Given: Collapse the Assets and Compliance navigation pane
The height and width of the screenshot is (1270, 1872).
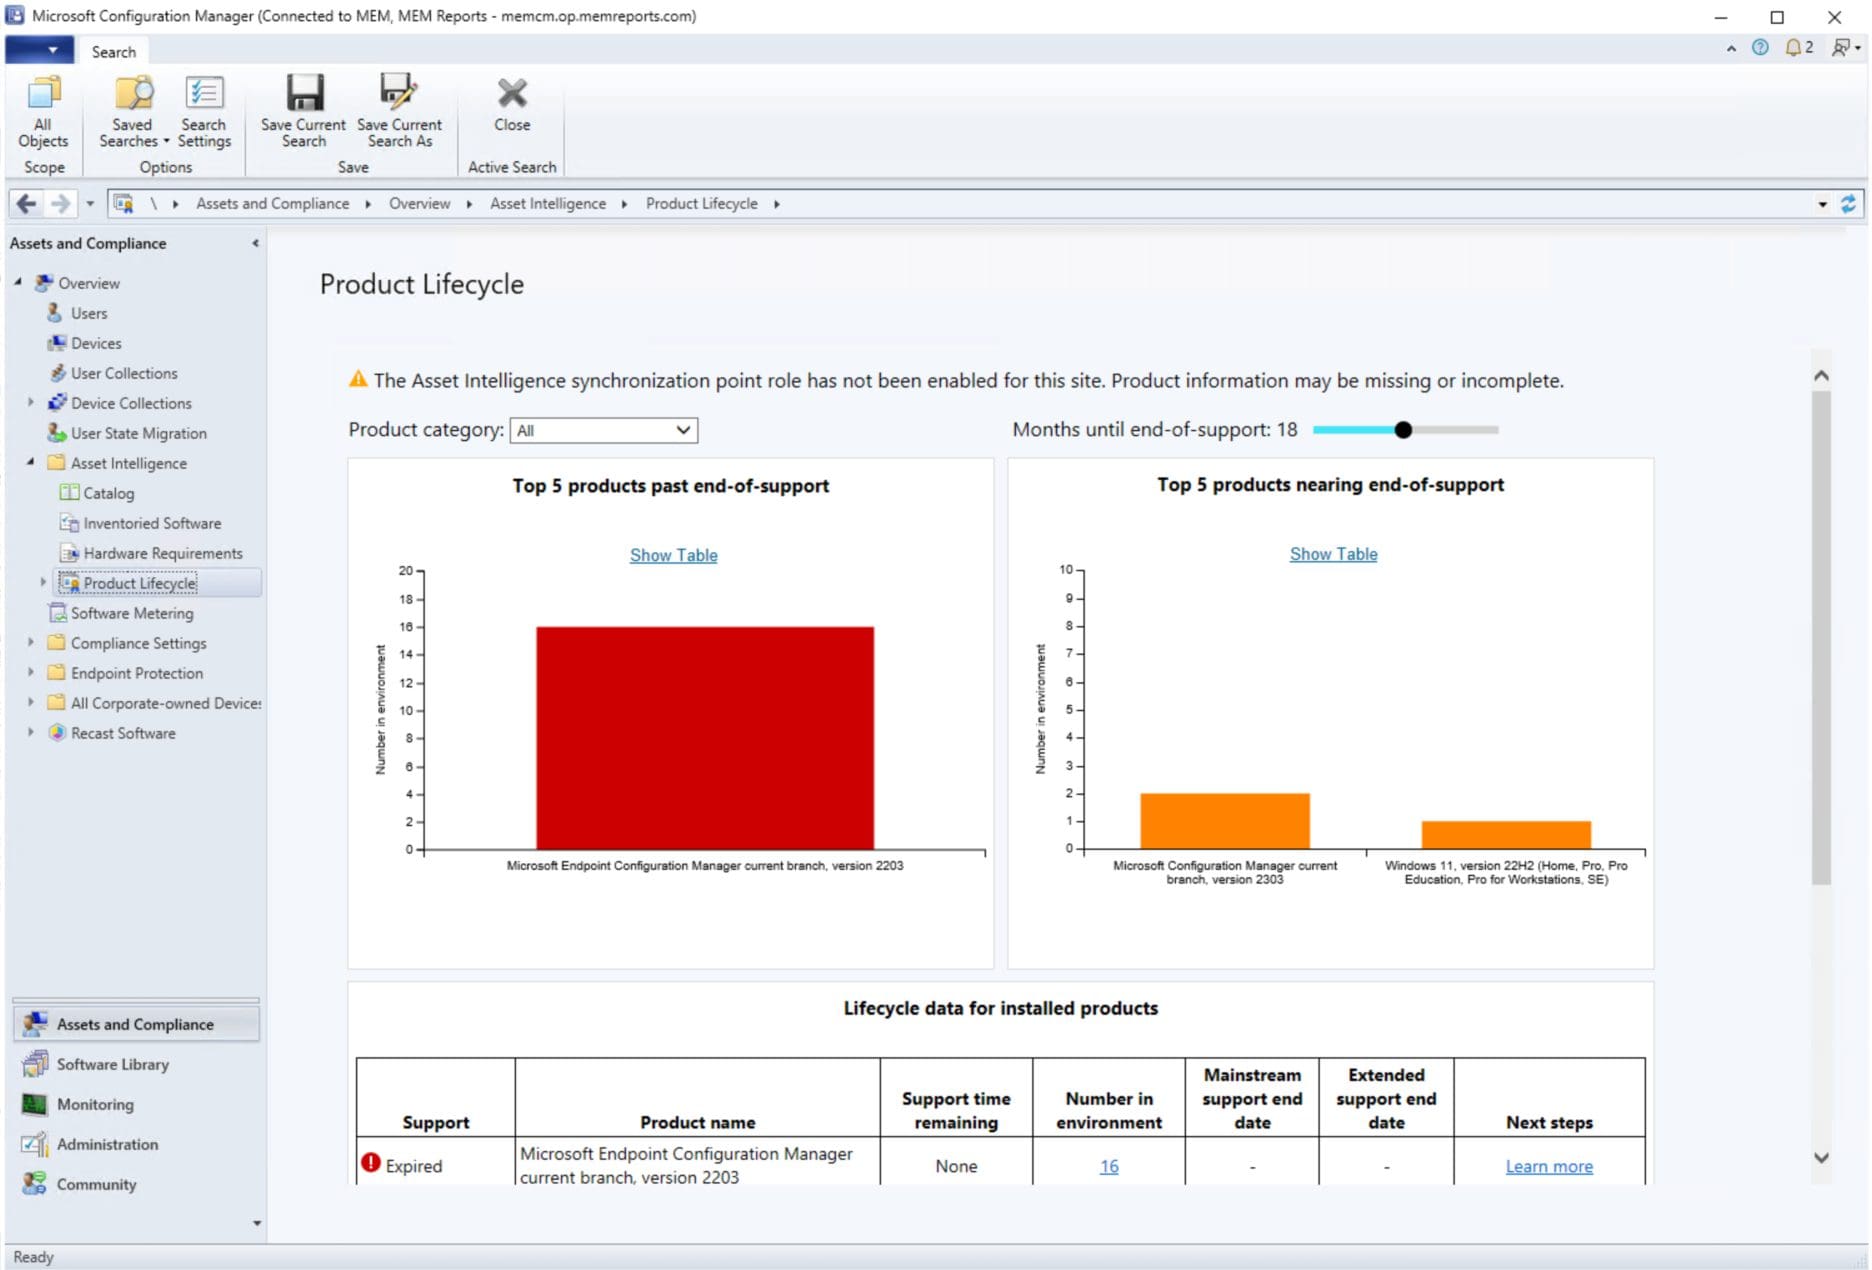Looking at the screenshot, I should click(x=255, y=243).
